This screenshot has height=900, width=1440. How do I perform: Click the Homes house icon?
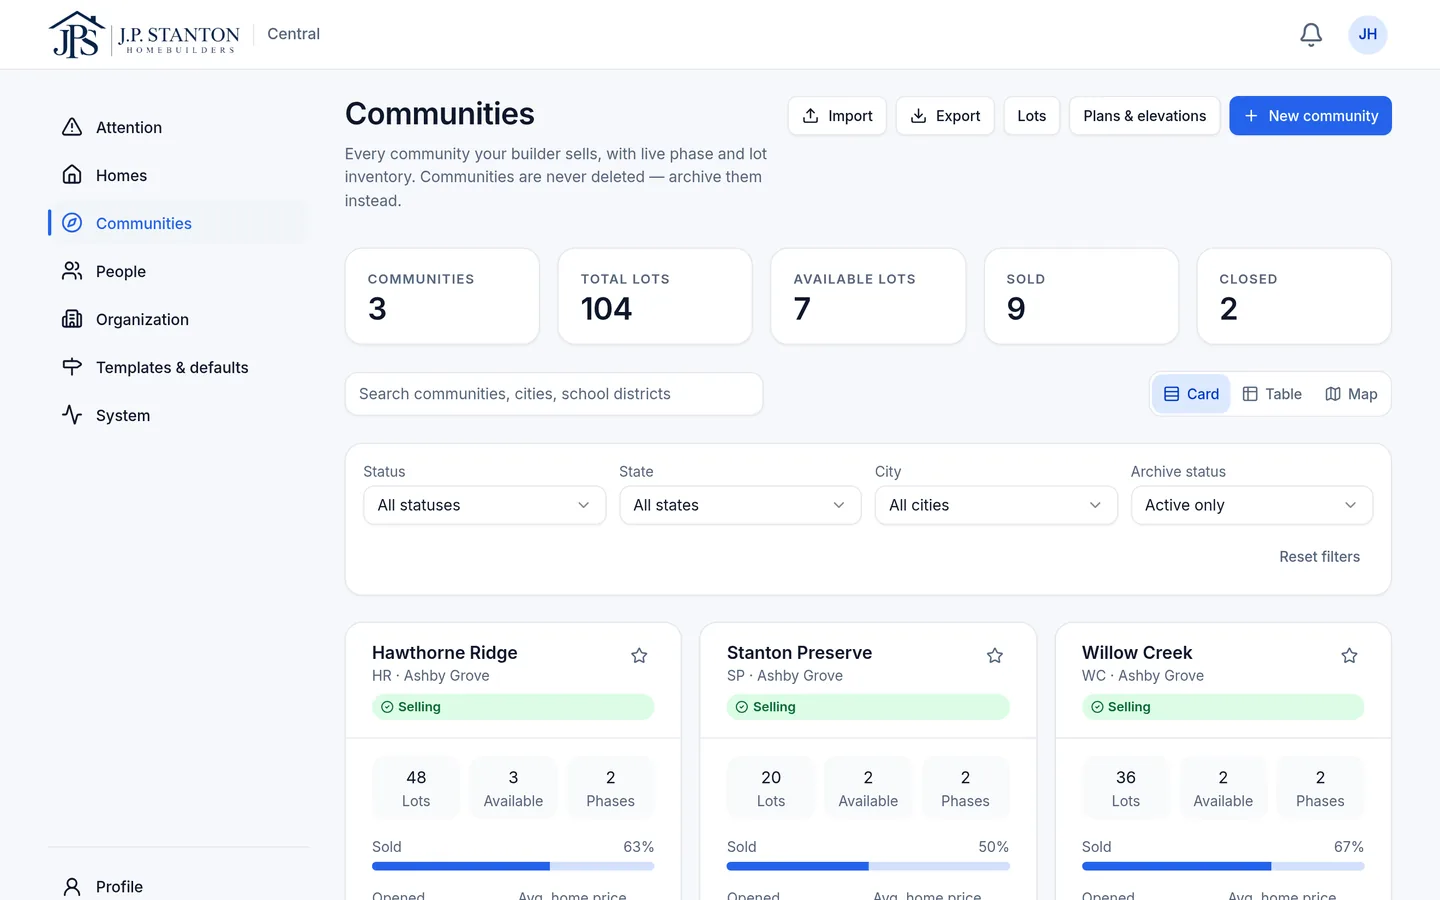(x=72, y=175)
